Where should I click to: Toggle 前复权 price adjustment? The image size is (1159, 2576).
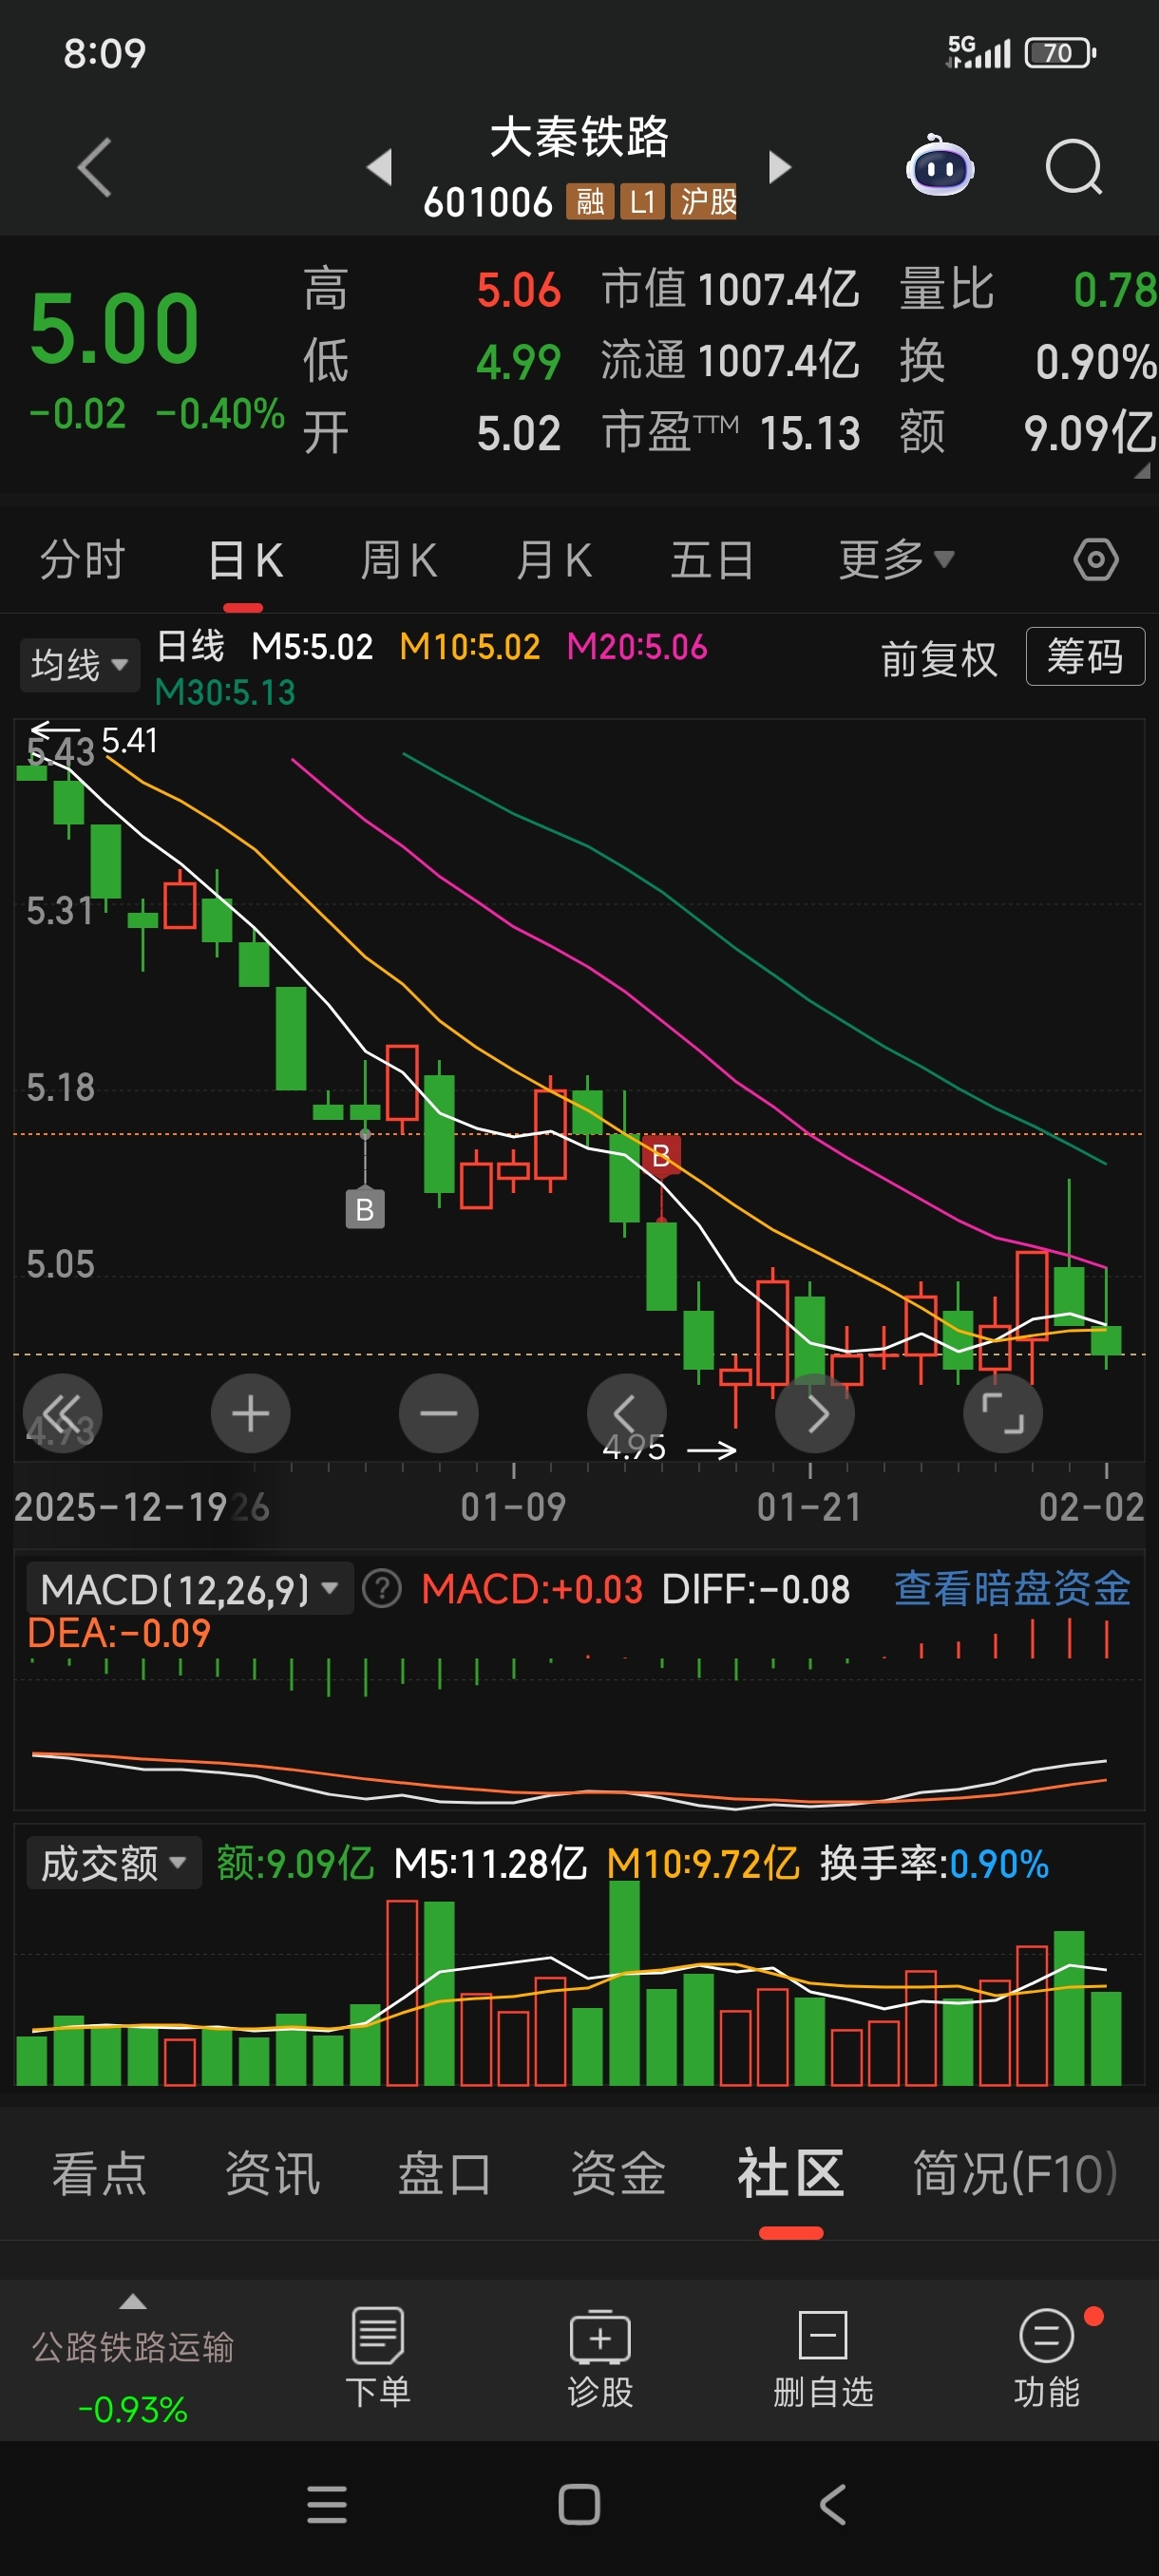pos(939,659)
